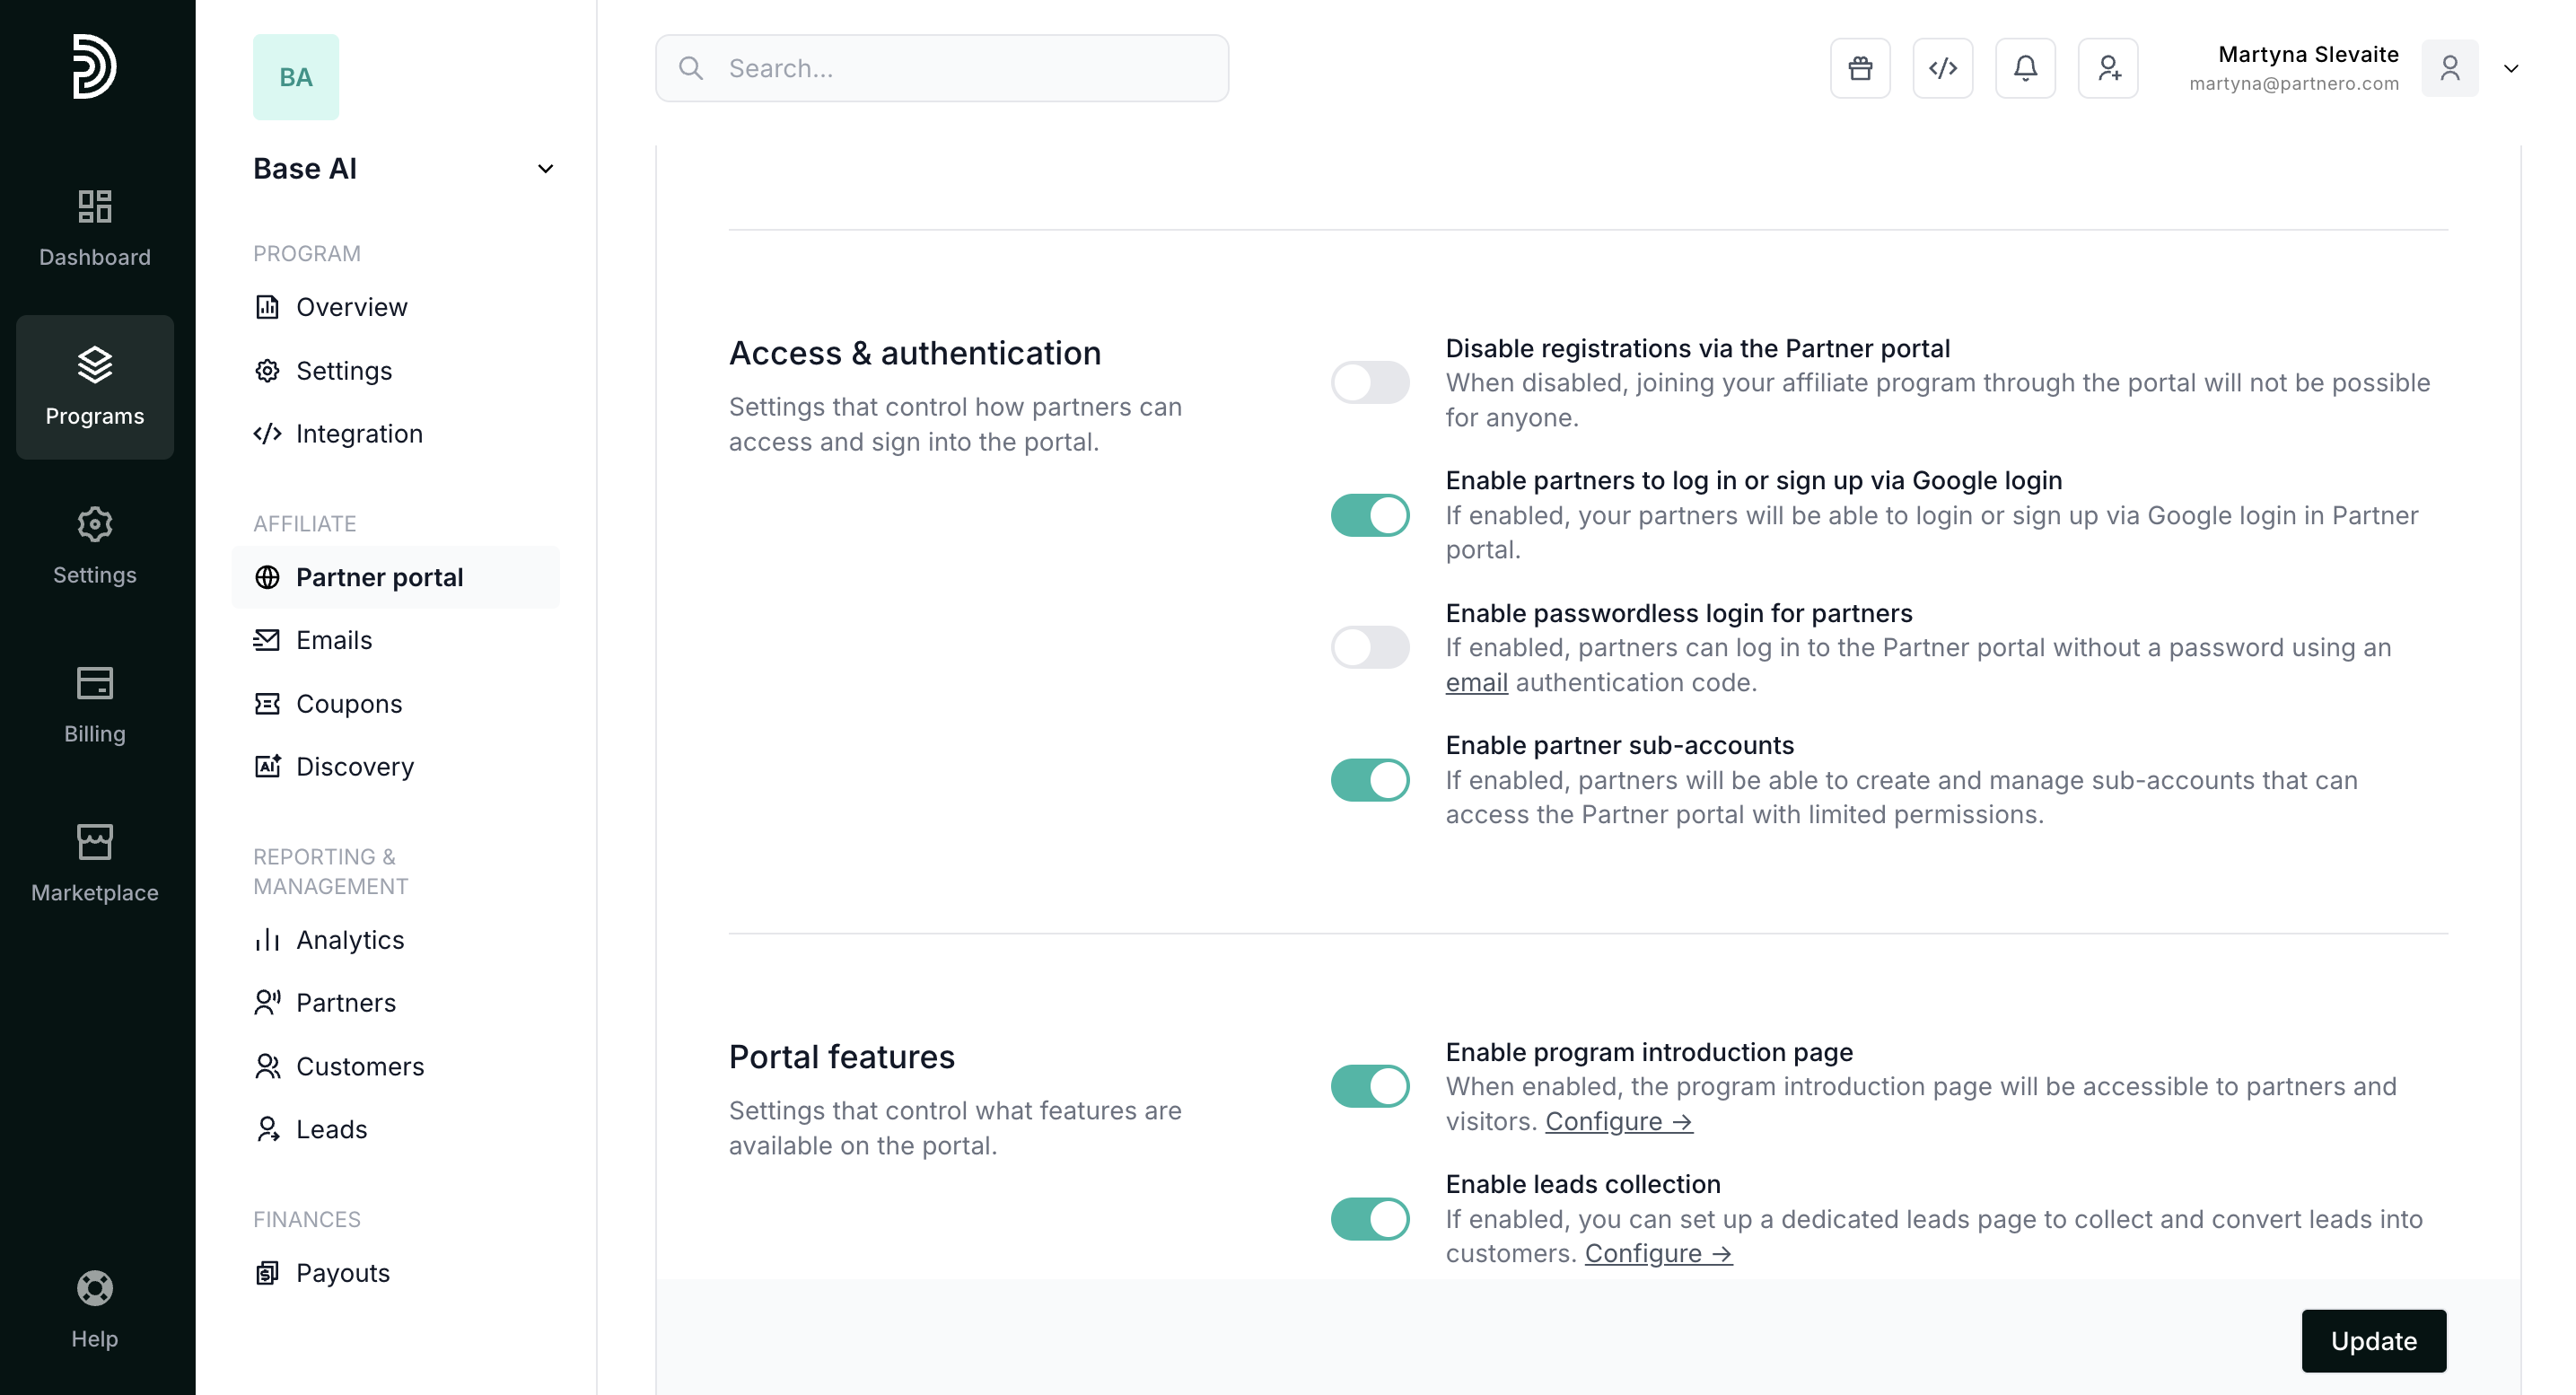This screenshot has height=1395, width=2576.
Task: Disable partner sub-accounts toggle
Action: pos(1369,780)
